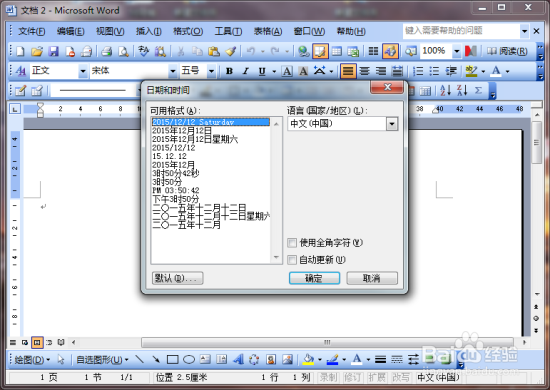Image resolution: width=550 pixels, height=390 pixels.
Task: Click the numbered list icon
Action: click(418, 71)
